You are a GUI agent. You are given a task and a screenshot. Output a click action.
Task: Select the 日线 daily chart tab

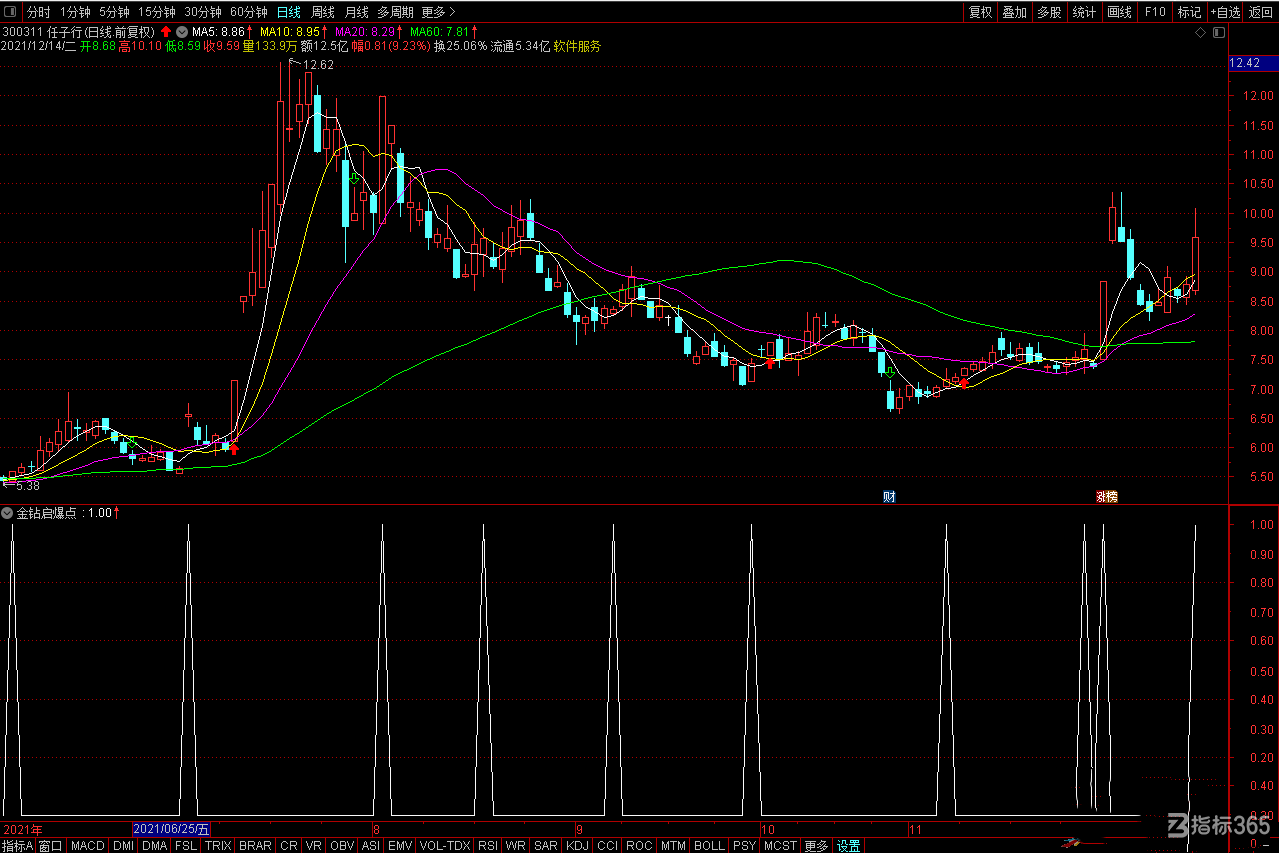288,12
